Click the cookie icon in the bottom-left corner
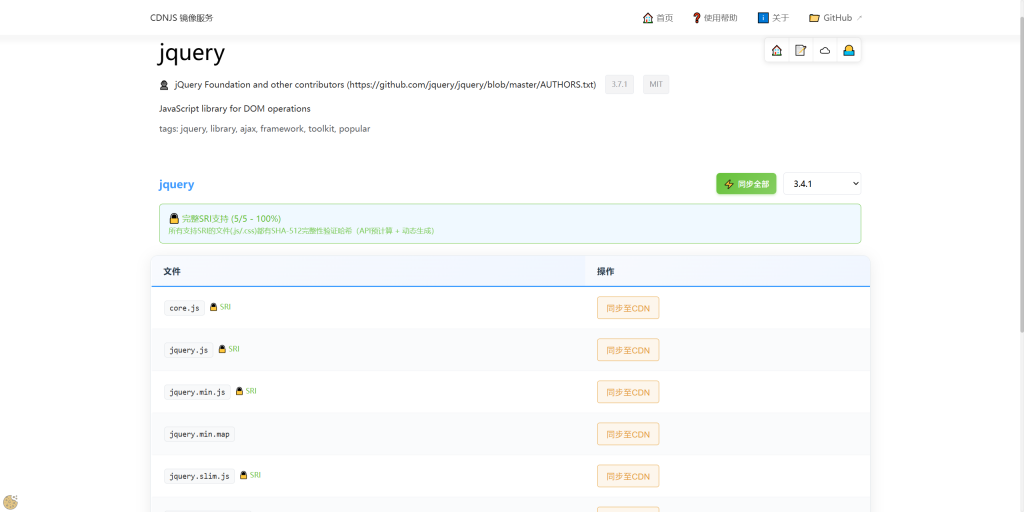Screen dimensions: 1024x512 click(11, 502)
